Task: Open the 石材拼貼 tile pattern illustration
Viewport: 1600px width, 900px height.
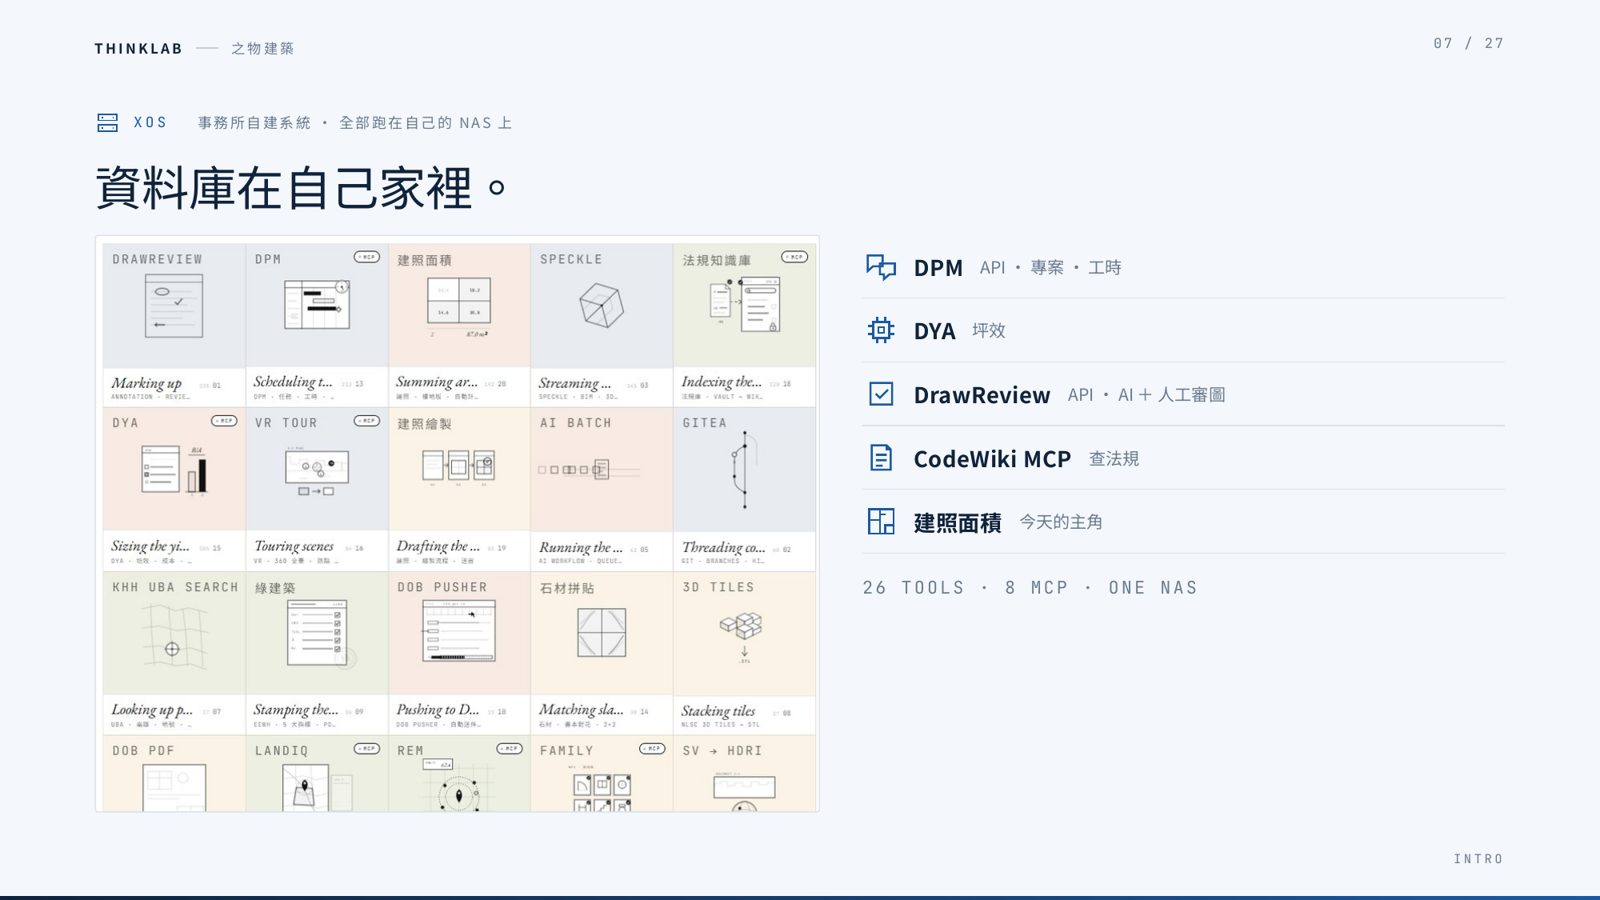Action: (601, 633)
